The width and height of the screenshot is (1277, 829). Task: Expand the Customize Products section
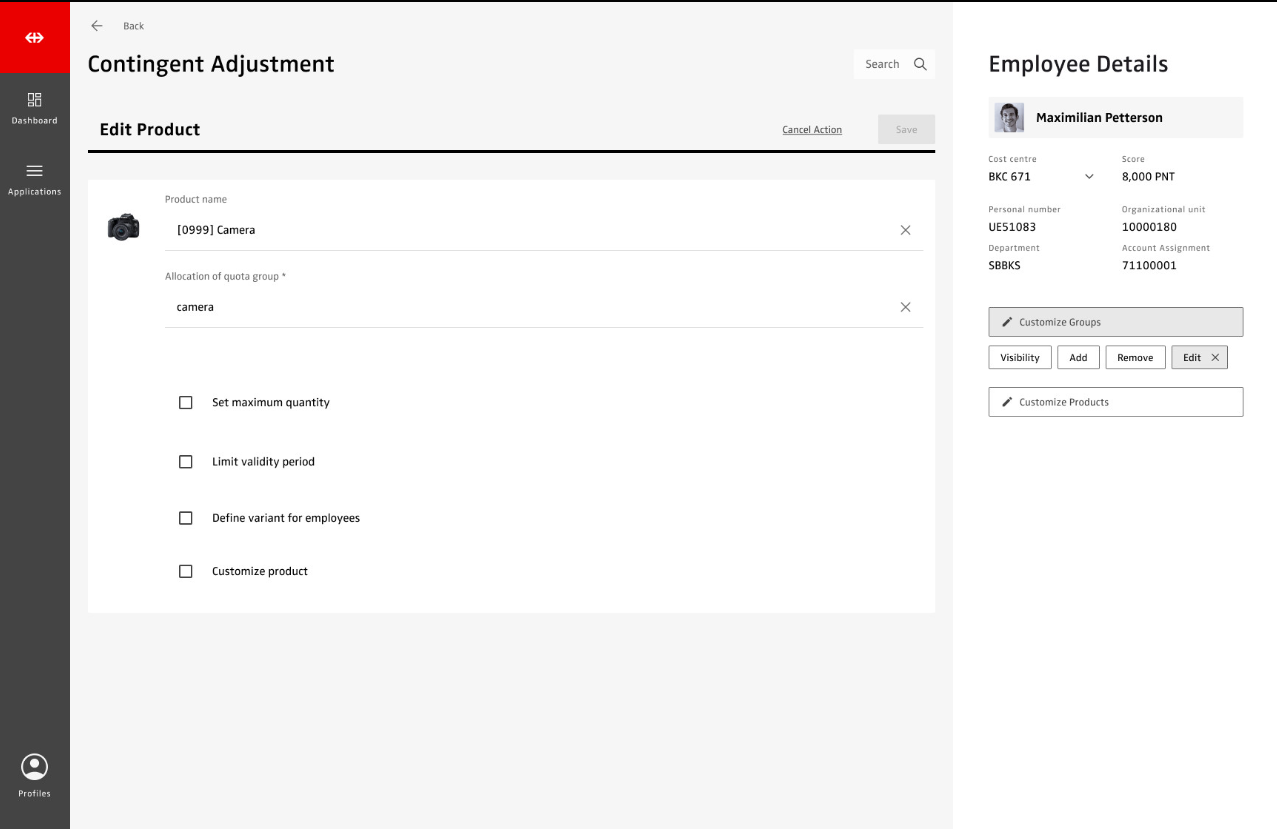coord(1115,402)
